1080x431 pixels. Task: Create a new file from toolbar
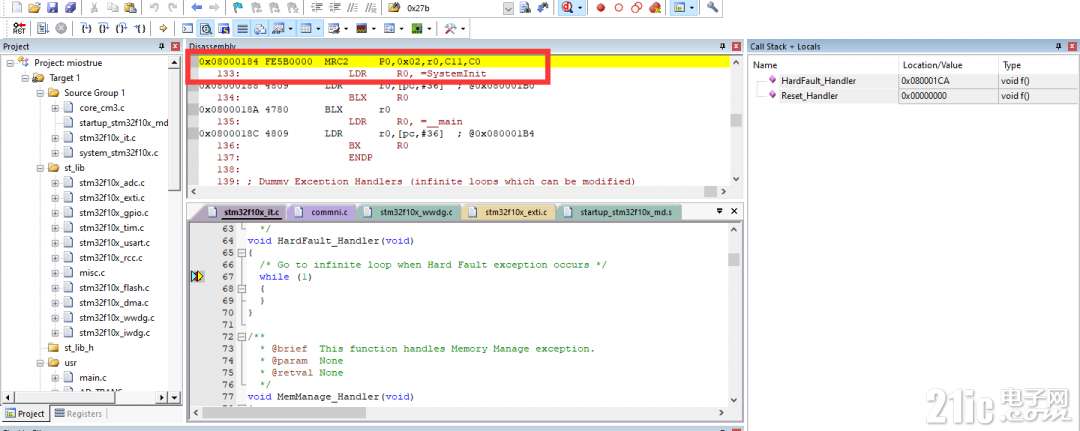(17, 8)
